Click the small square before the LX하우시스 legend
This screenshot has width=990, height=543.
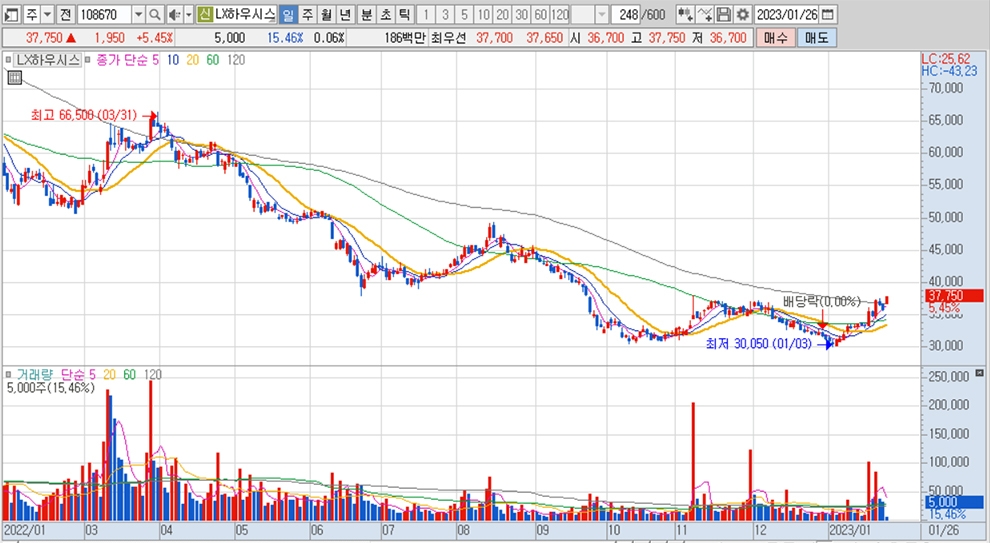click(8, 60)
